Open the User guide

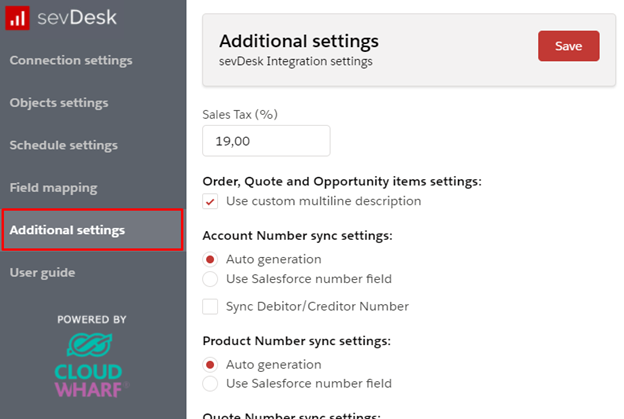42,272
